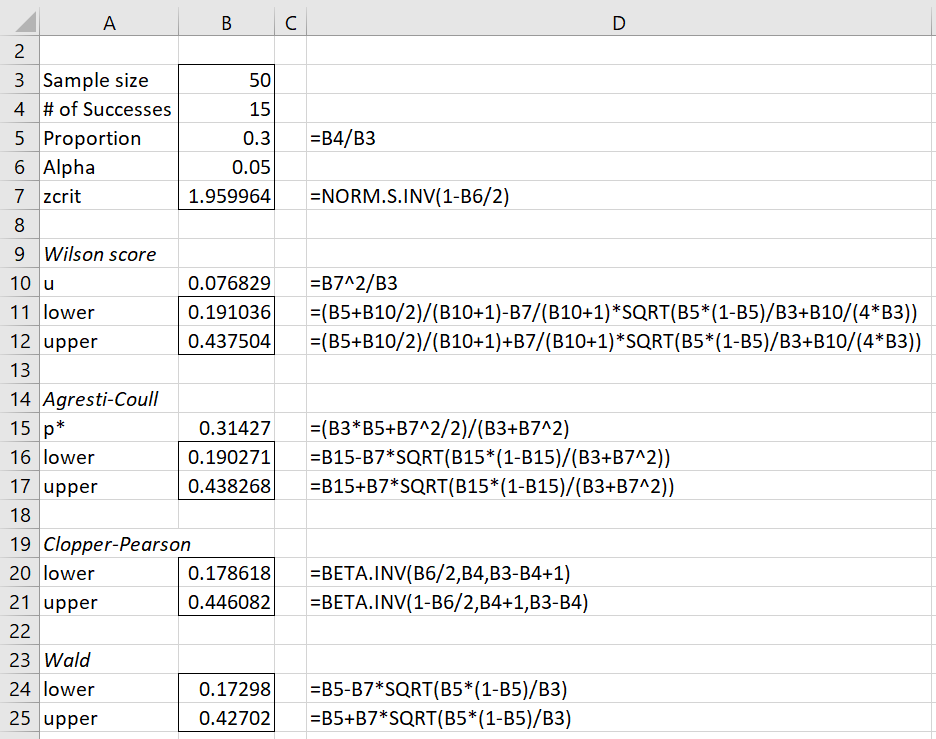Select the Sample size value cell 50

[226, 80]
